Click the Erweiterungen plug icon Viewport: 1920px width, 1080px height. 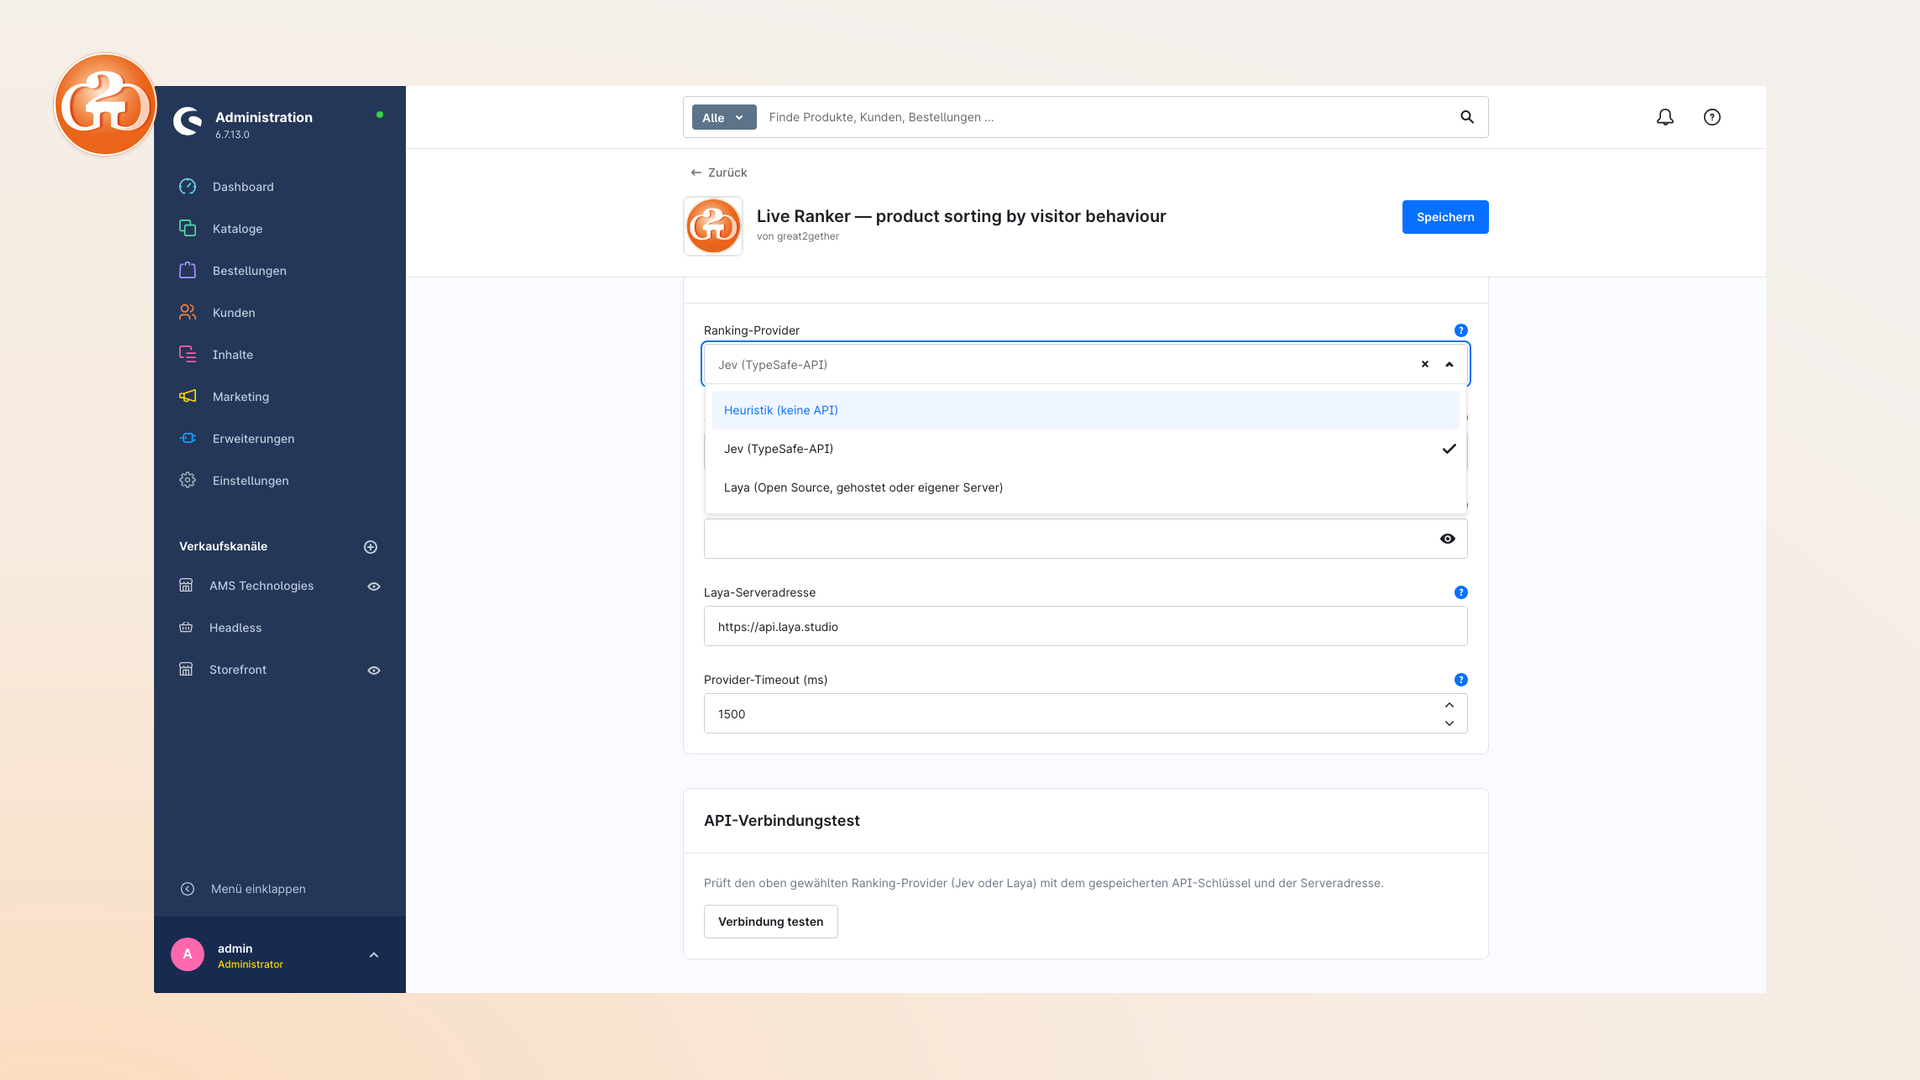pyautogui.click(x=187, y=439)
